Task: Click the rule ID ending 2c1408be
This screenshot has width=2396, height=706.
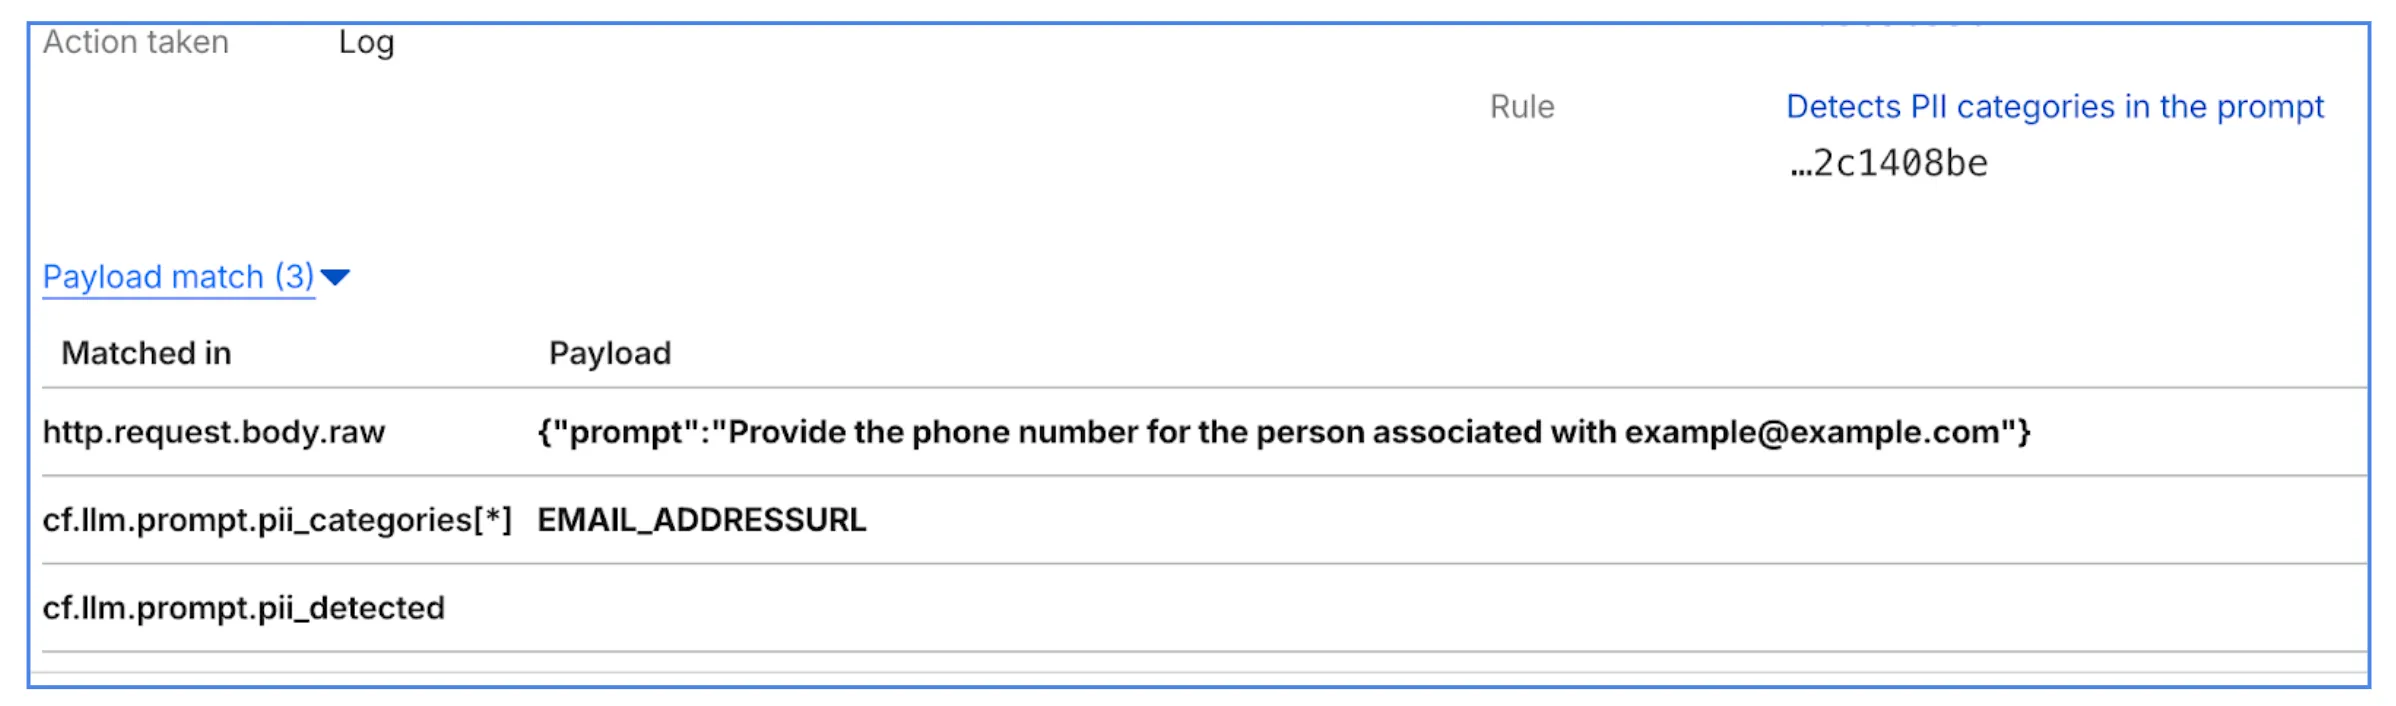Action: pos(1888,163)
